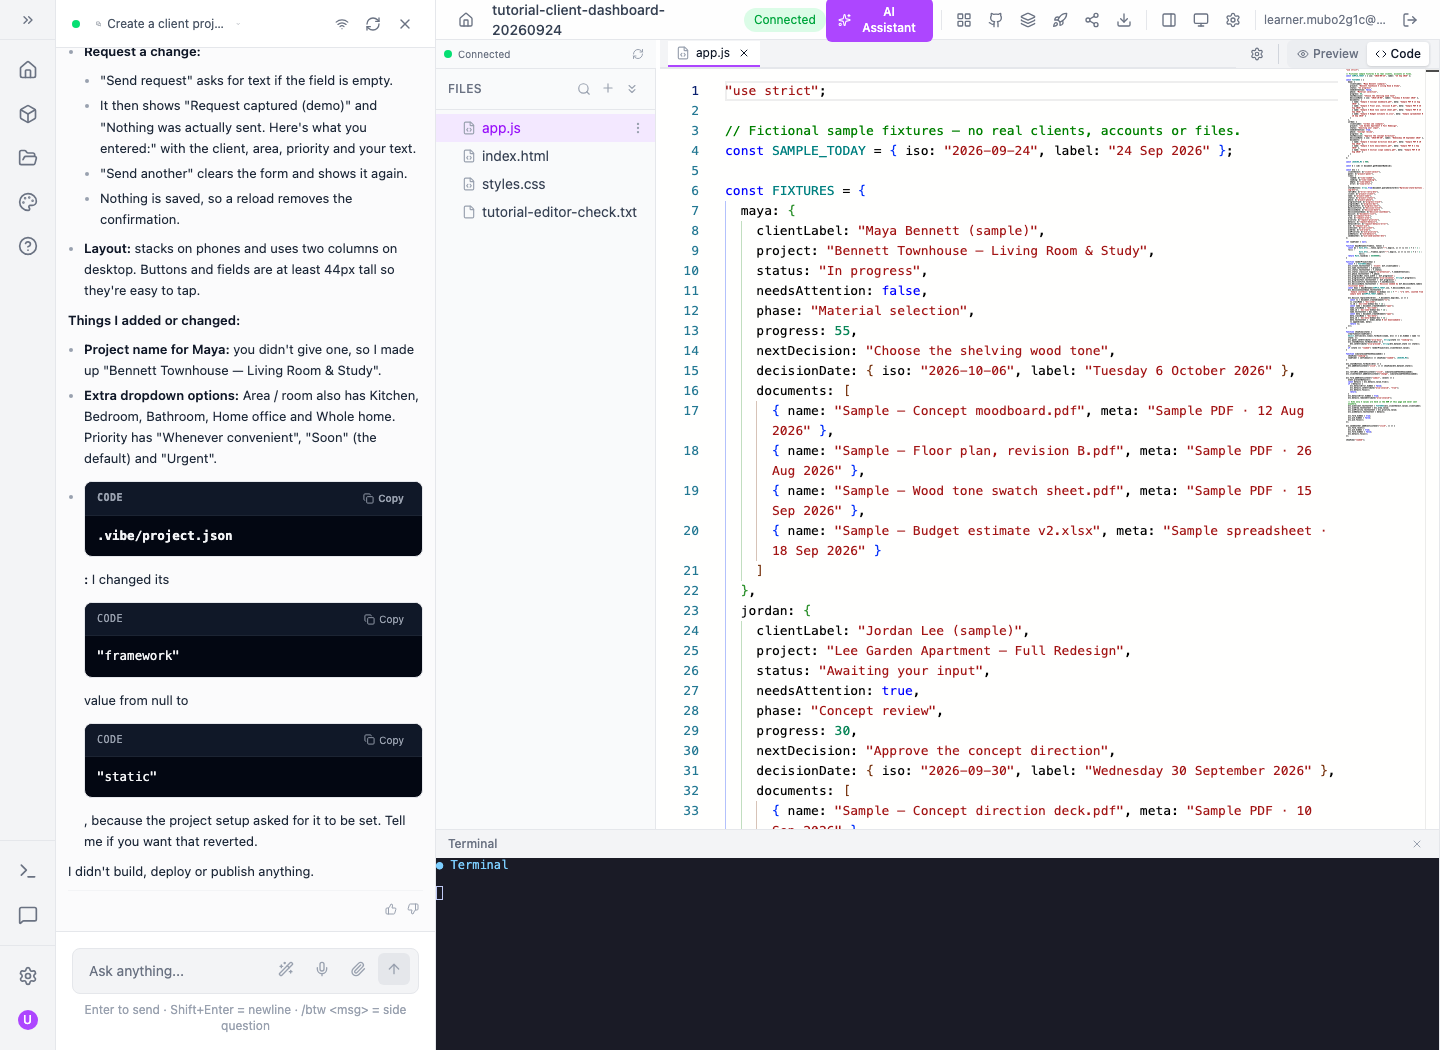
Task: Switch to the Preview tab
Action: [x=1327, y=54]
